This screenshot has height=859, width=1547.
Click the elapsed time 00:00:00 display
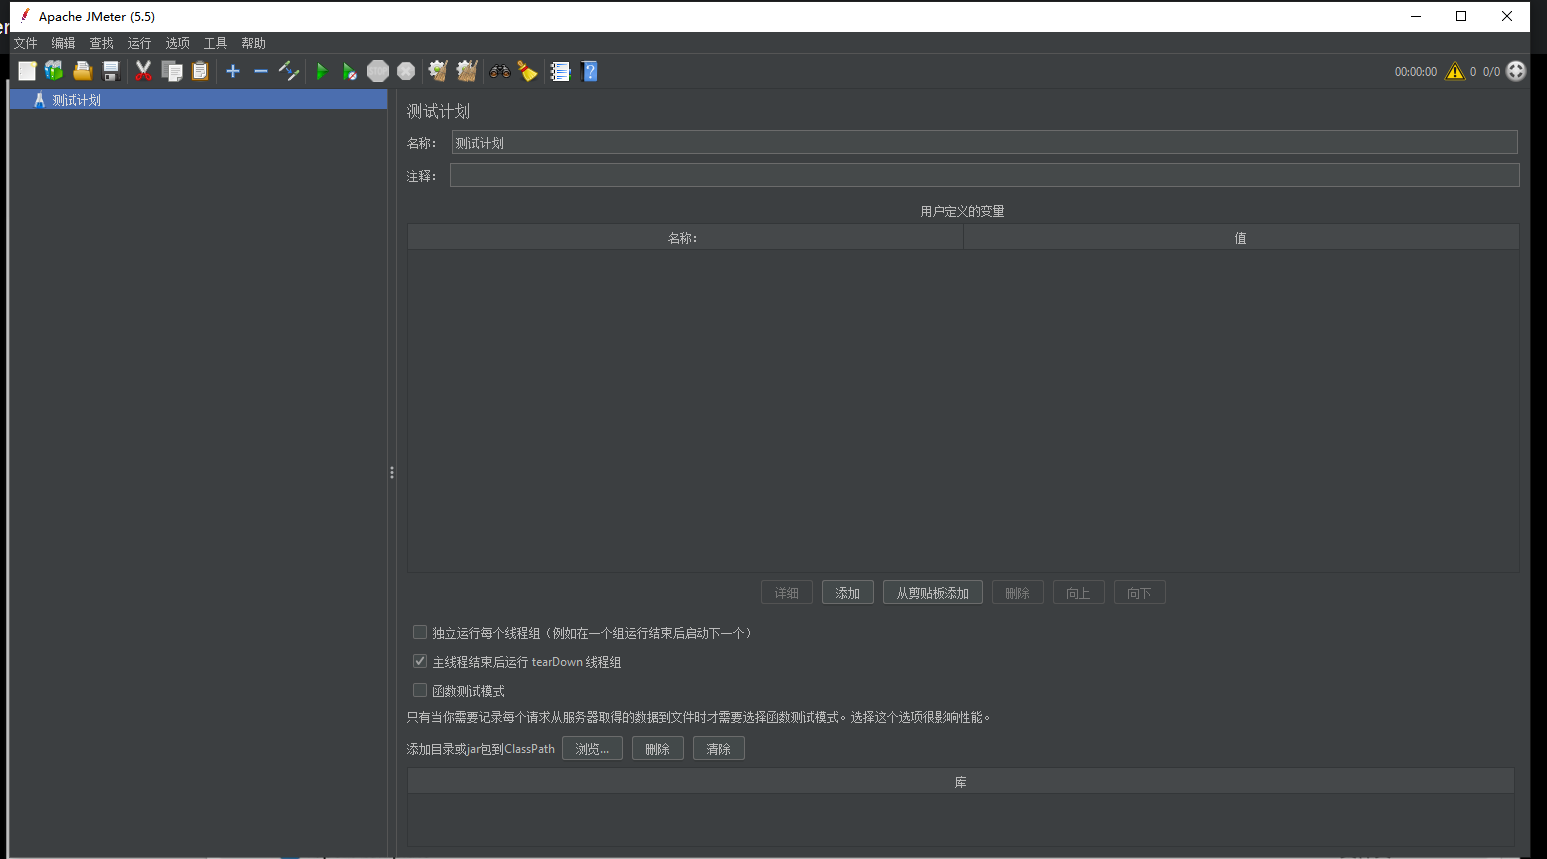coord(1416,71)
